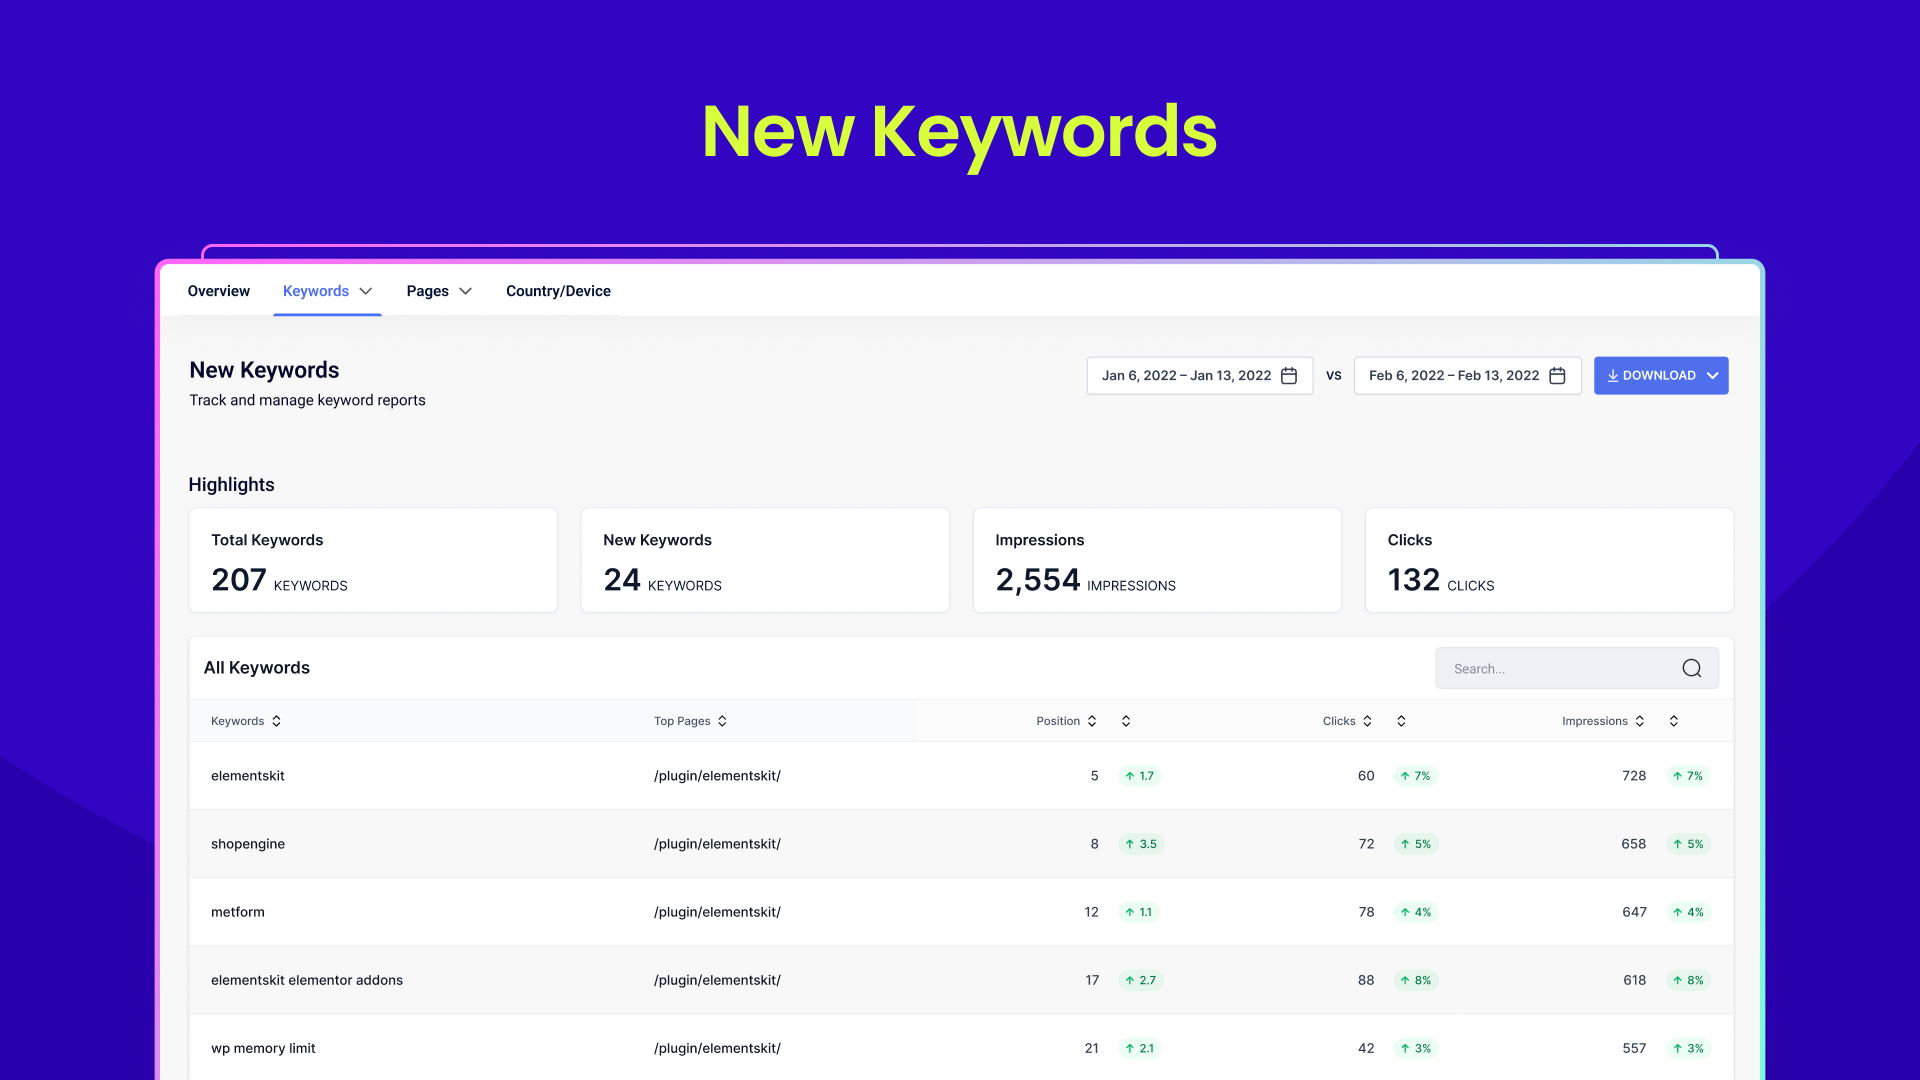Sort by Keywords column arrows

click(x=276, y=721)
